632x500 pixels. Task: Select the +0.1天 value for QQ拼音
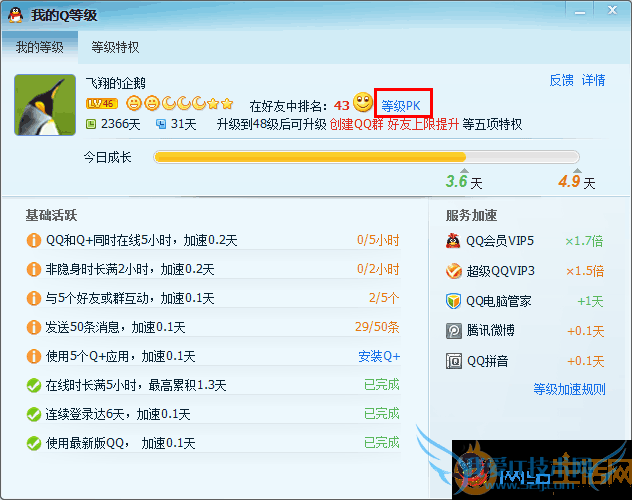(x=586, y=361)
